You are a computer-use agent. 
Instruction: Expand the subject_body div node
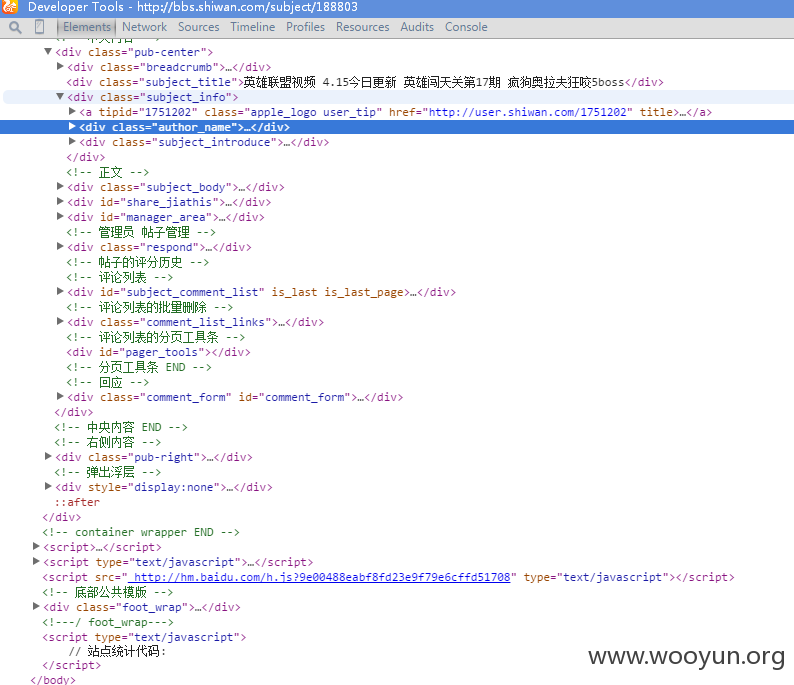tap(60, 186)
